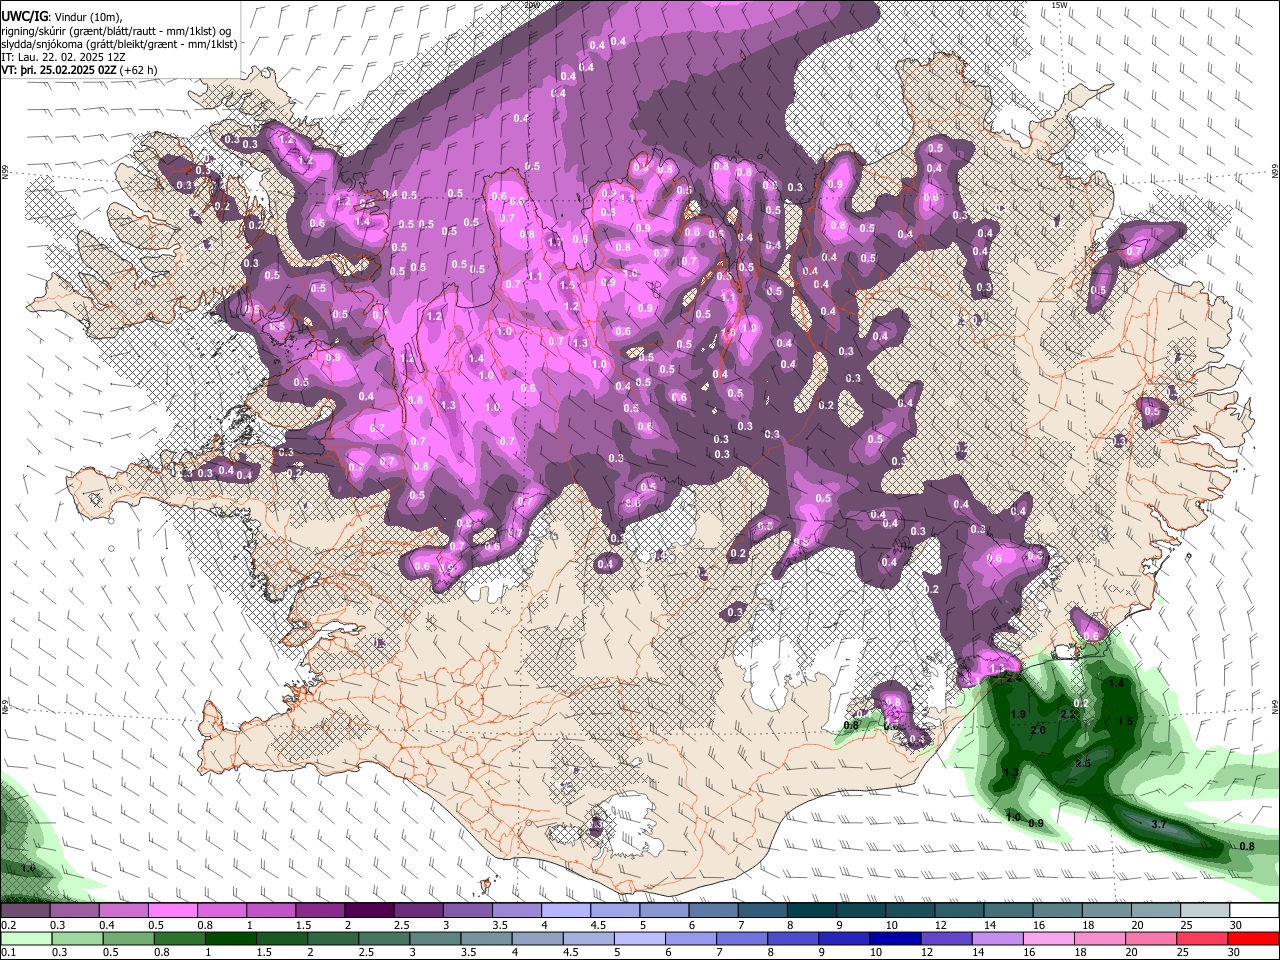Select the white snow legend swatch above 30
The image size is (1280, 960).
pyautogui.click(x=1253, y=911)
